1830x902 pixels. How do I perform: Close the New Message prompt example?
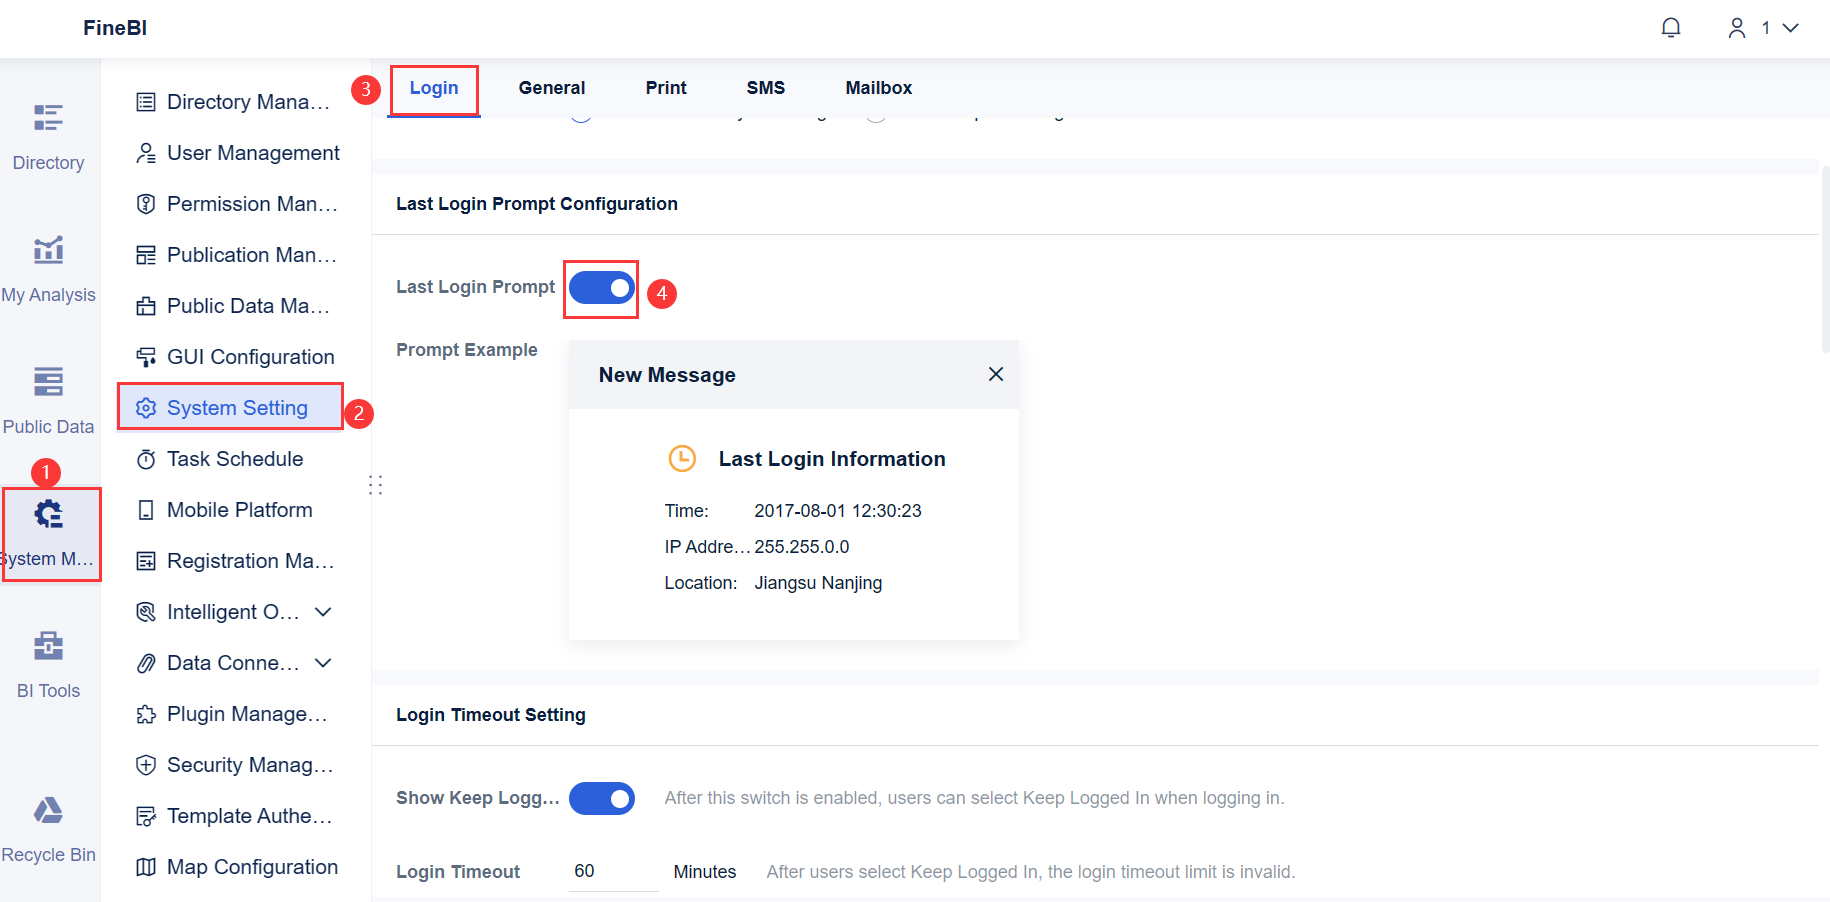tap(995, 373)
